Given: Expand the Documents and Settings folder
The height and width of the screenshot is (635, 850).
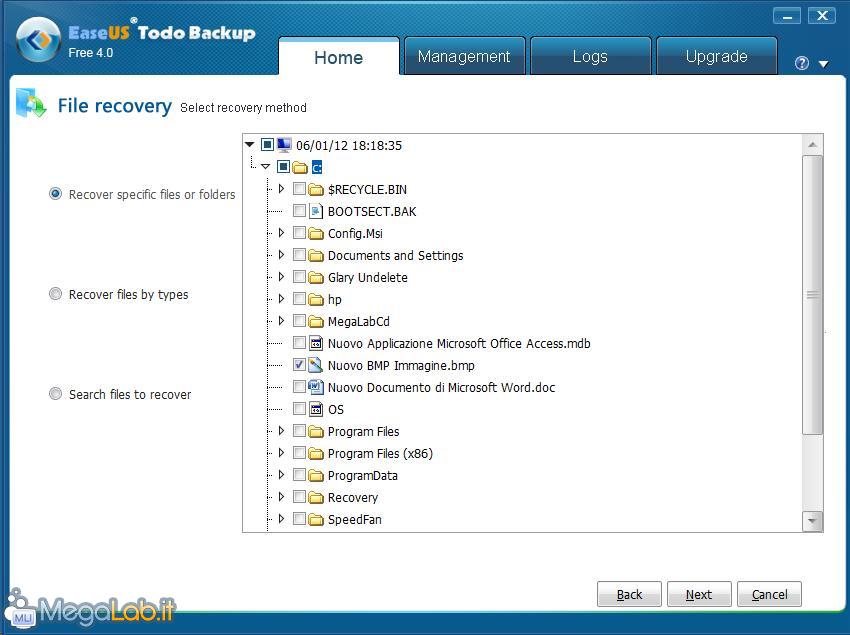Looking at the screenshot, I should 281,255.
